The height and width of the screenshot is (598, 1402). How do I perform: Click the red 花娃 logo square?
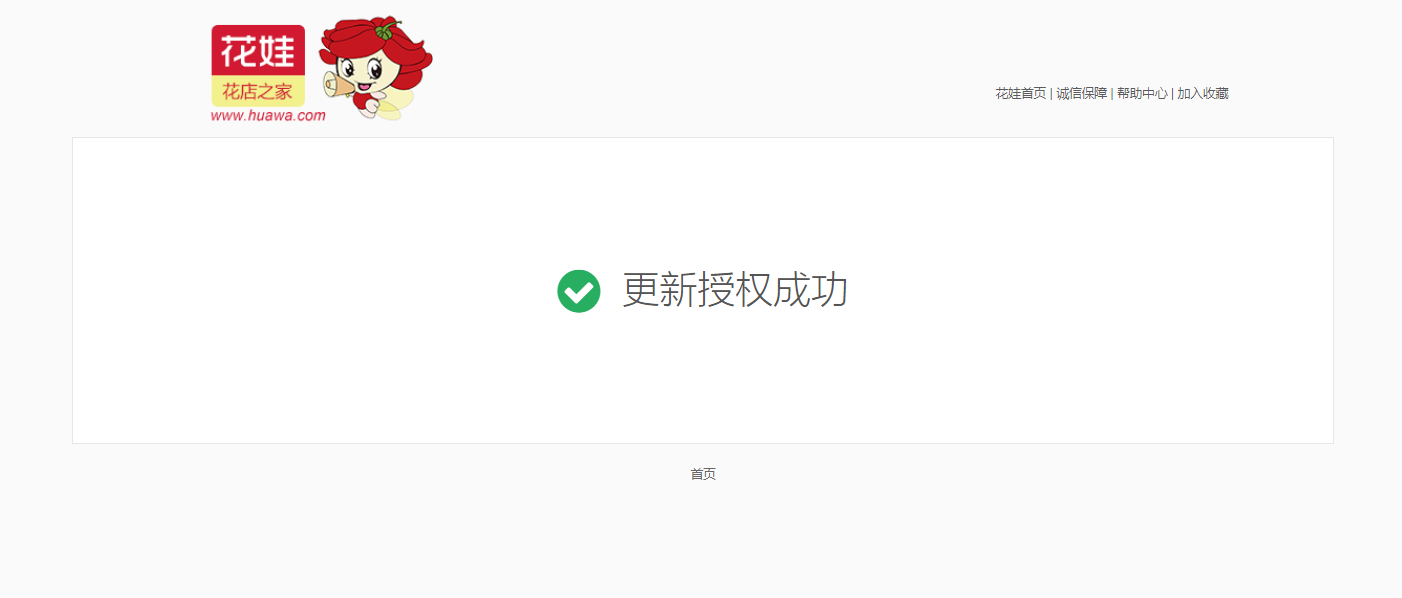click(258, 51)
